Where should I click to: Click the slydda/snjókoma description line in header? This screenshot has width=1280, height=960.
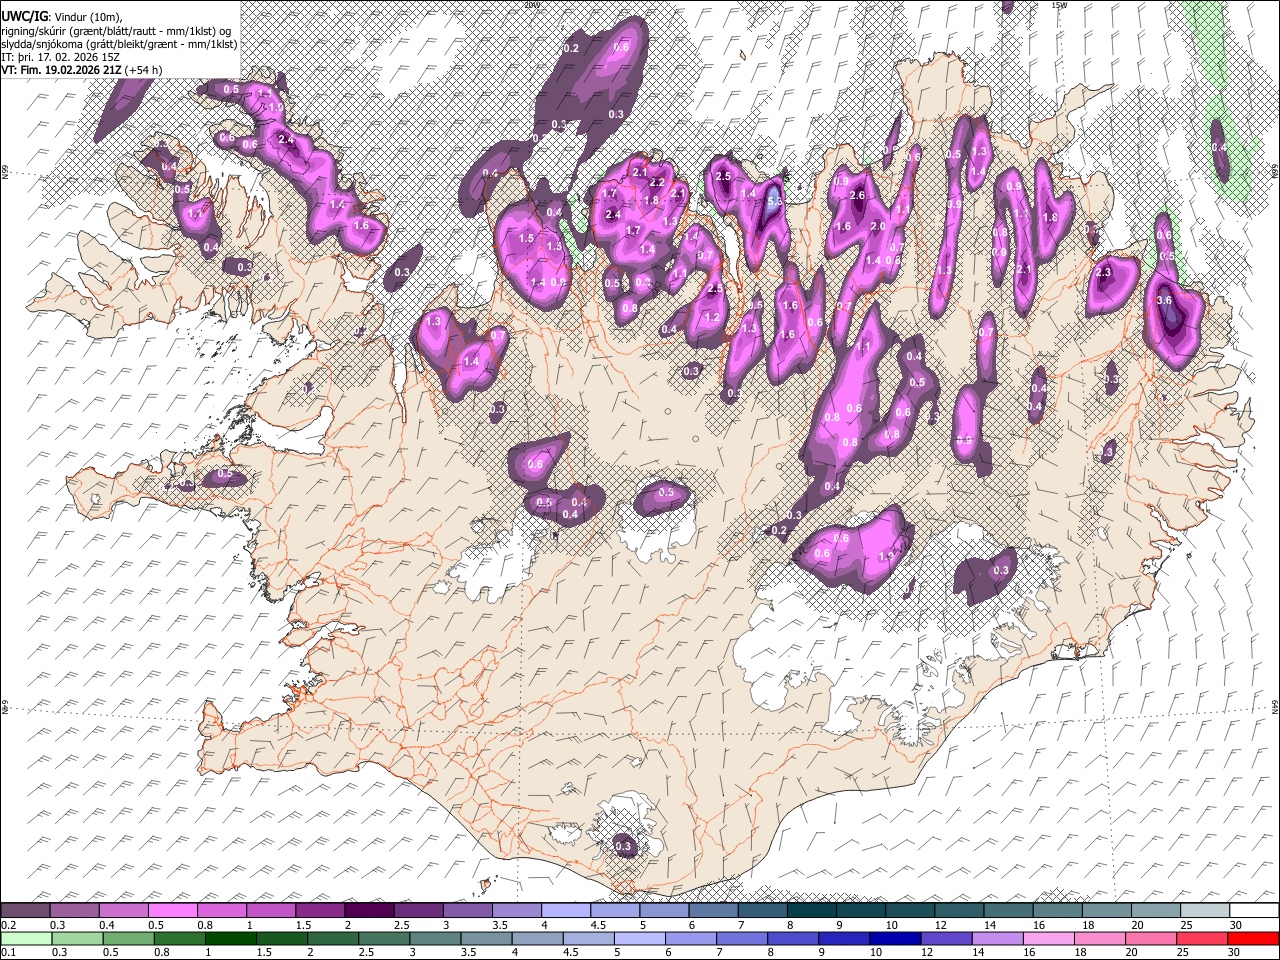point(119,44)
